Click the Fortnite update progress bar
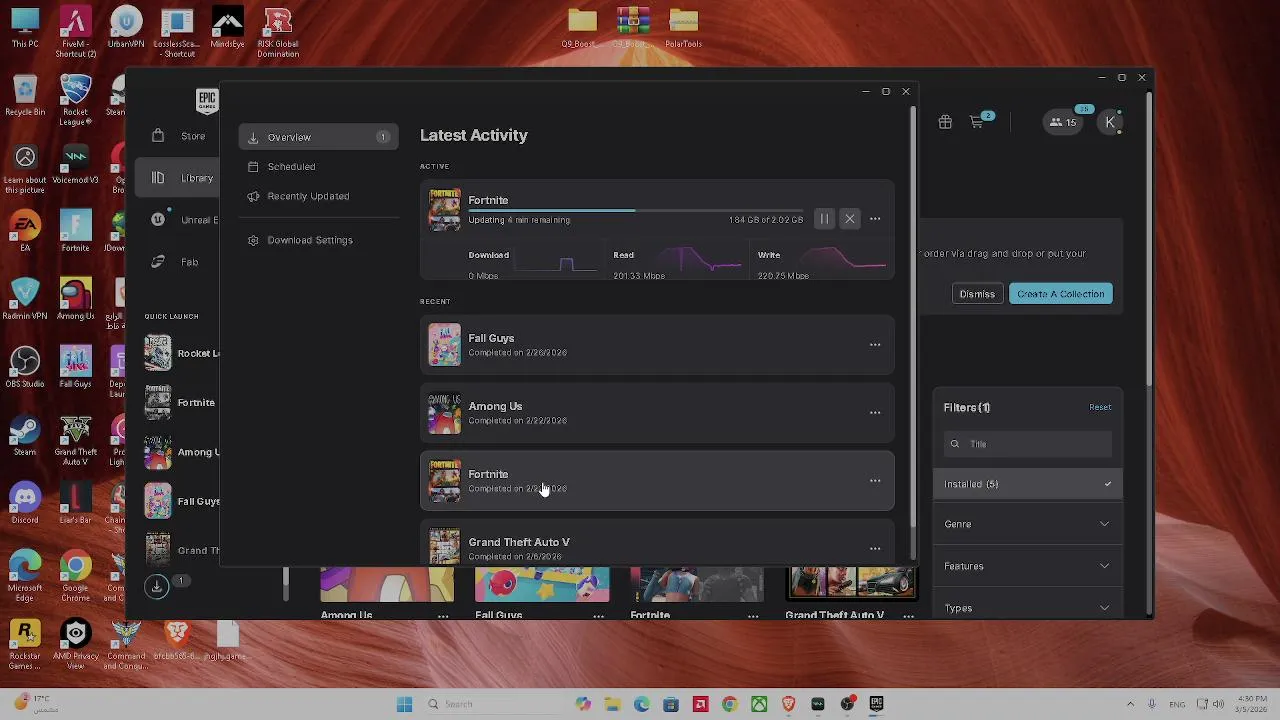This screenshot has height=720, width=1280. click(x=635, y=210)
